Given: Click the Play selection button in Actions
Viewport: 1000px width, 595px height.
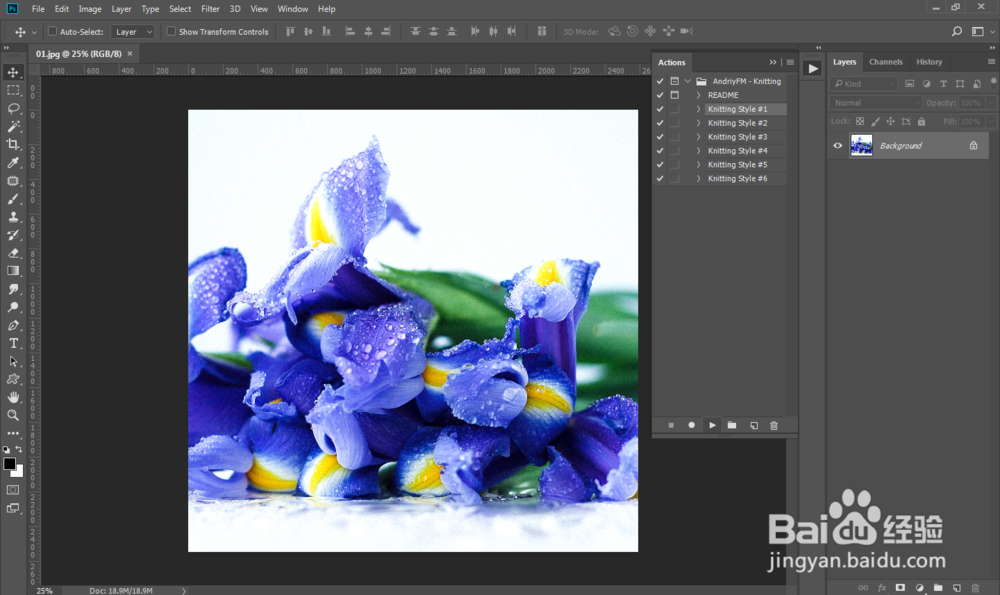Looking at the screenshot, I should coord(712,425).
